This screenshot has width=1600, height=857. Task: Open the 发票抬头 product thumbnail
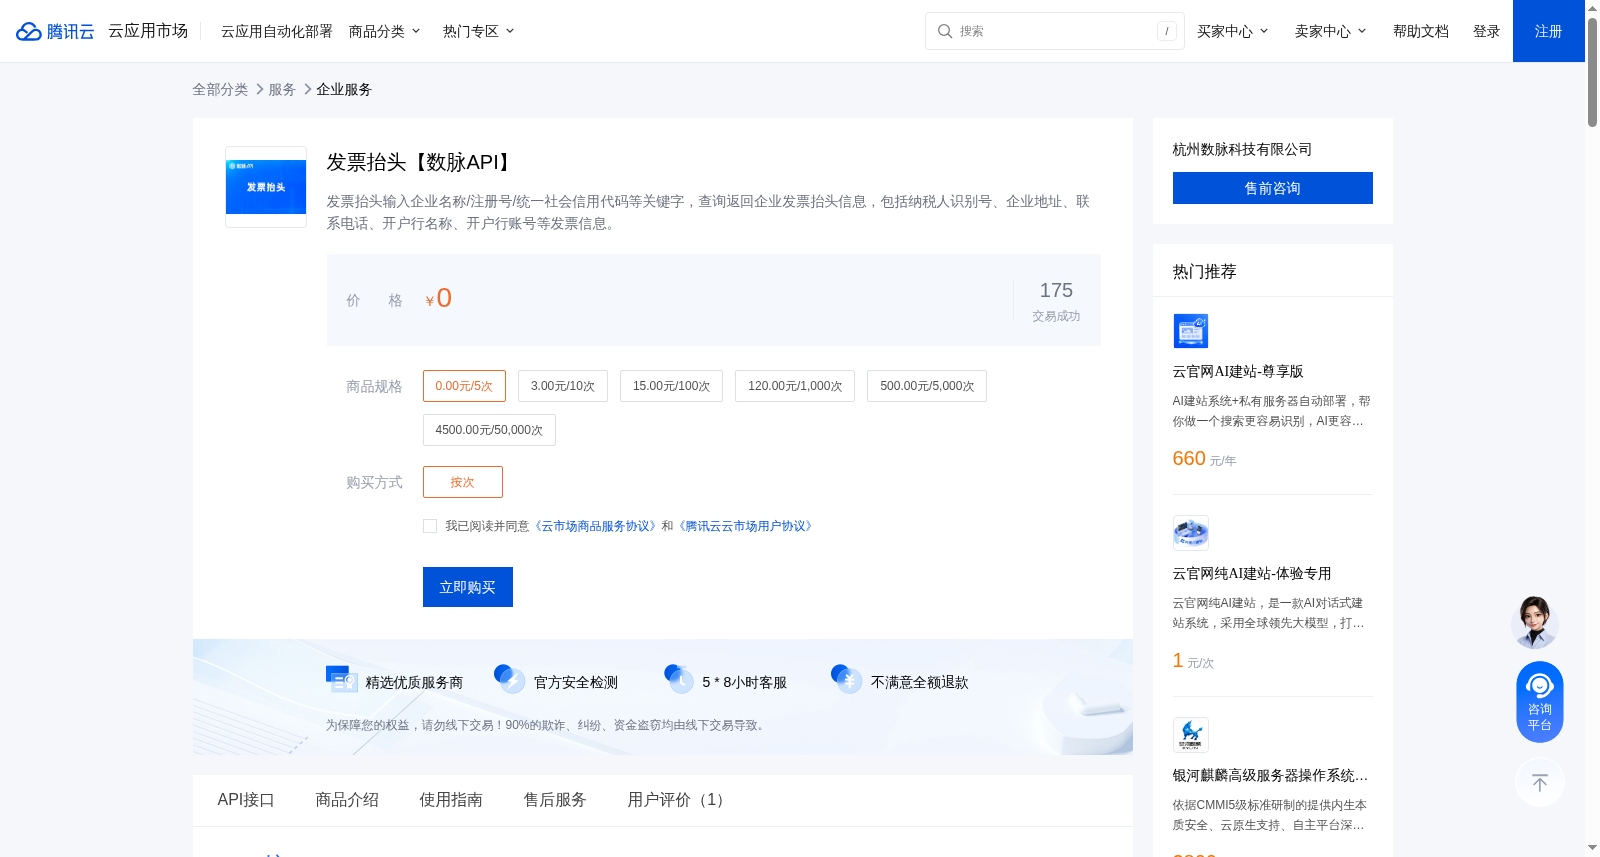266,187
